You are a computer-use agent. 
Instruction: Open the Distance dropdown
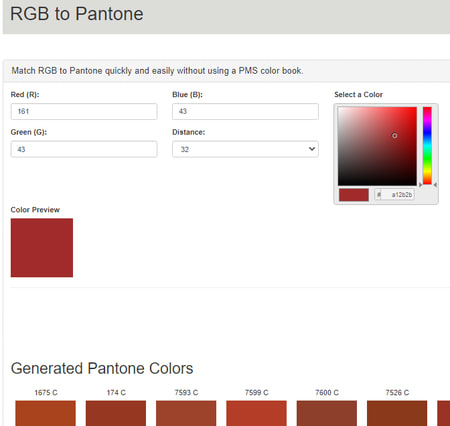click(x=245, y=149)
